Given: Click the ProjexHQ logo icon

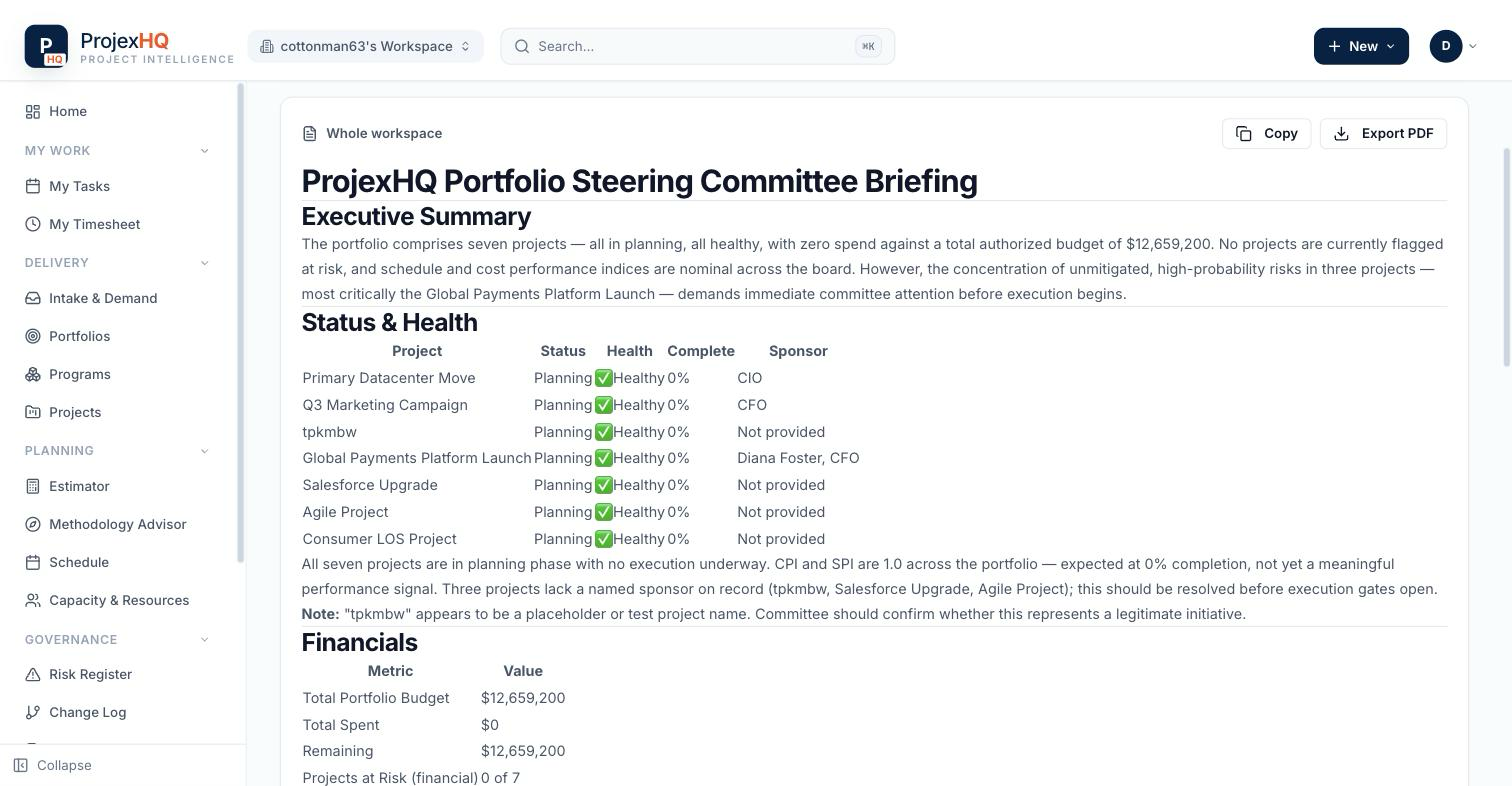Looking at the screenshot, I should (46, 46).
